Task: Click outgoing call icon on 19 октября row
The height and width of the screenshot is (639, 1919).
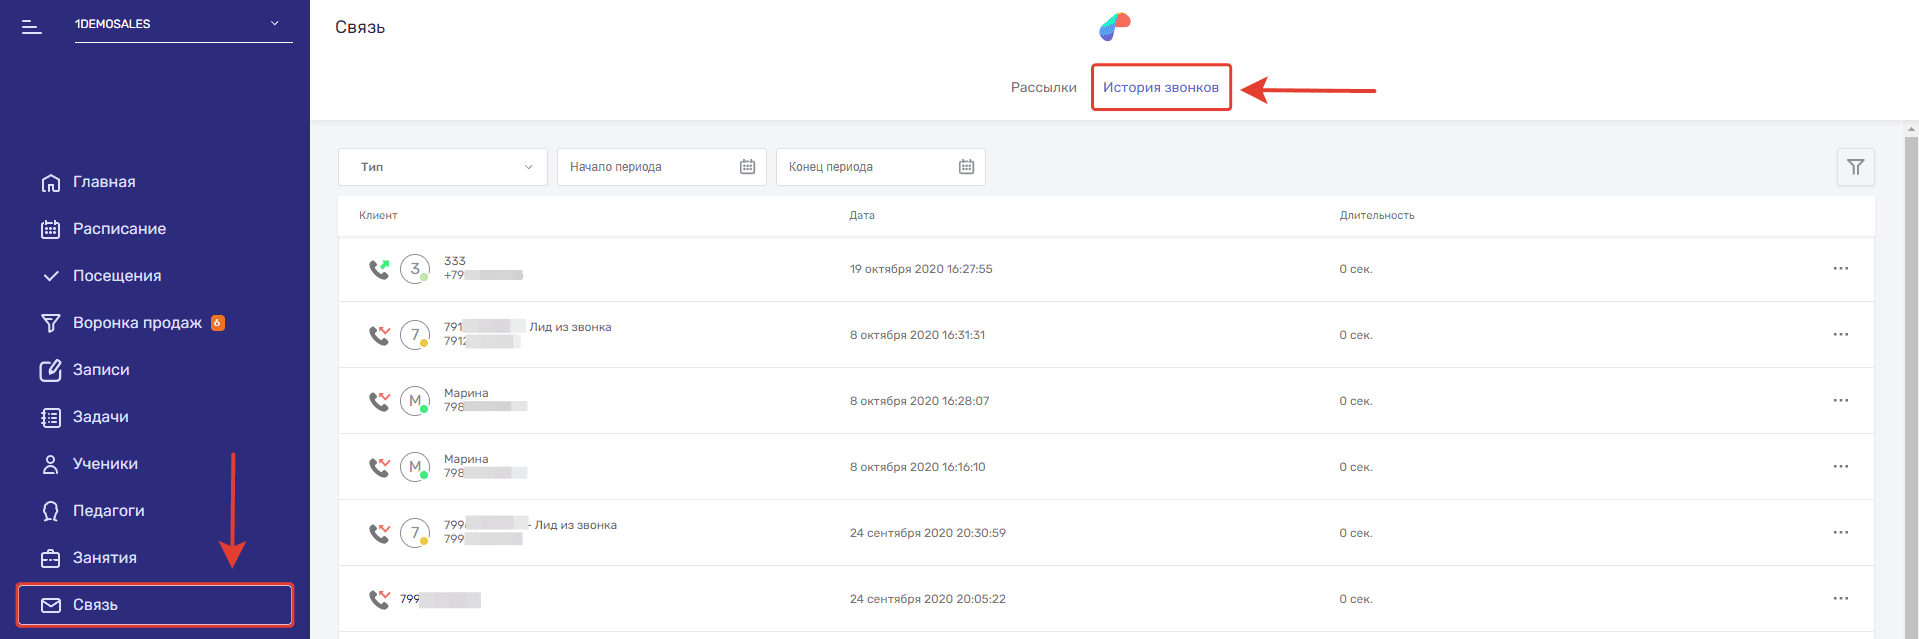Action: coord(379,269)
